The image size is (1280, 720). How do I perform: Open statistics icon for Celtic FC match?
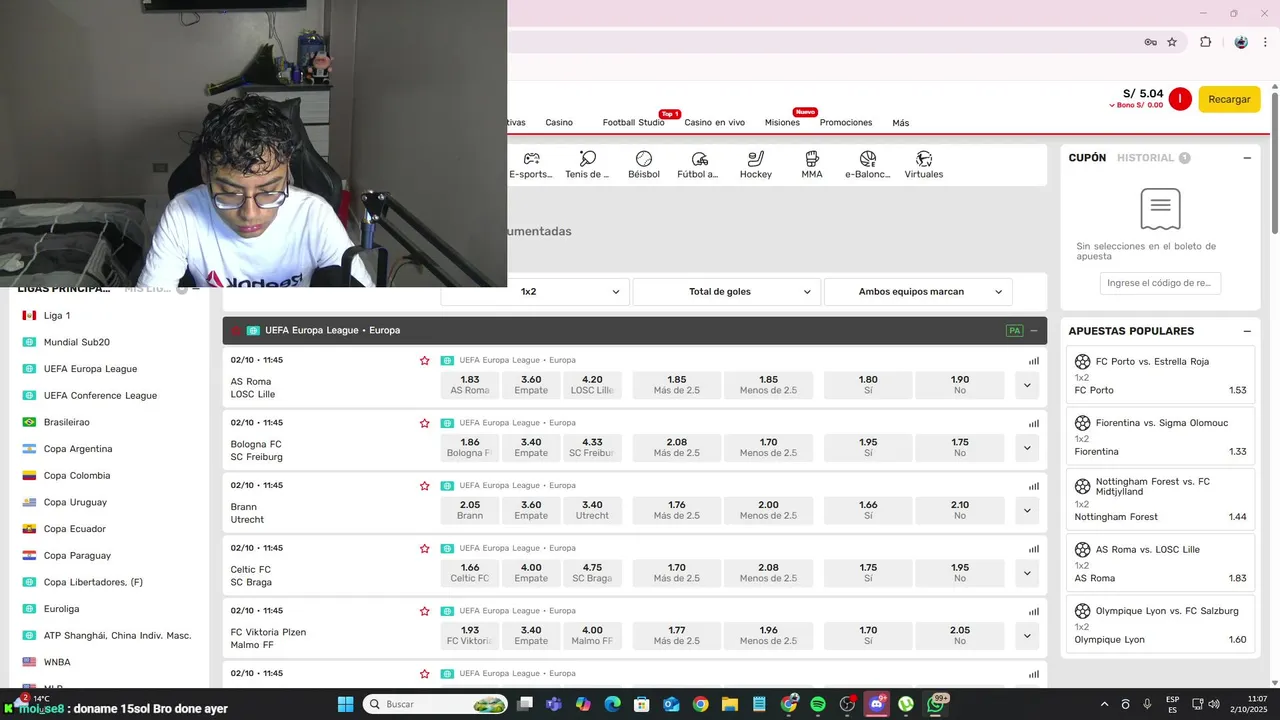pyautogui.click(x=1034, y=549)
